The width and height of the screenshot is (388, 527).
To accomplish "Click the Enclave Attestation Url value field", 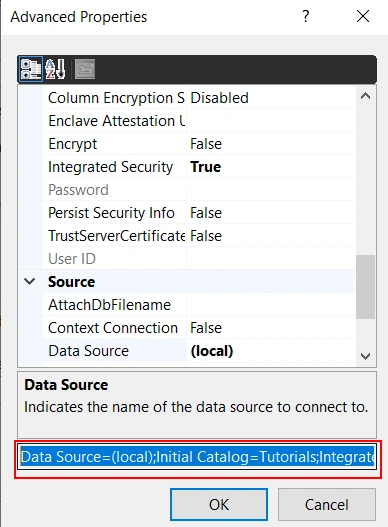I will [x=271, y=121].
